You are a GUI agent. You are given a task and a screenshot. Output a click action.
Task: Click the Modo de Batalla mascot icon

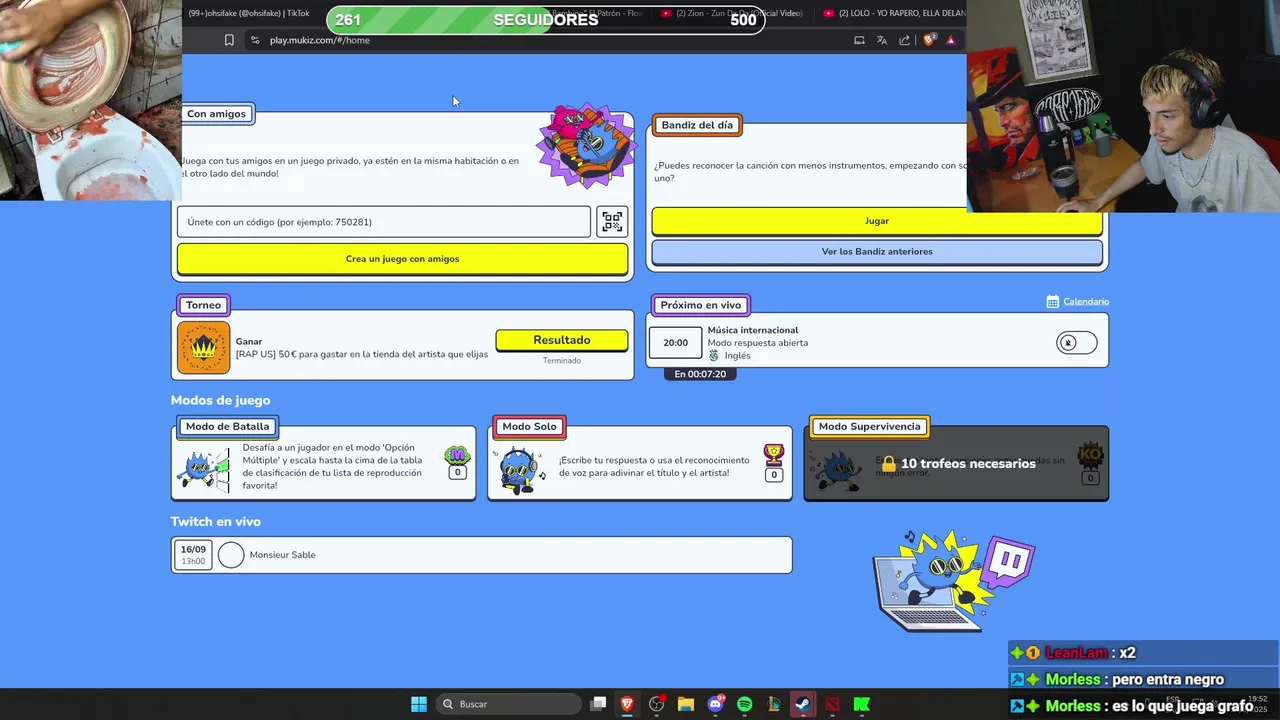click(x=204, y=468)
